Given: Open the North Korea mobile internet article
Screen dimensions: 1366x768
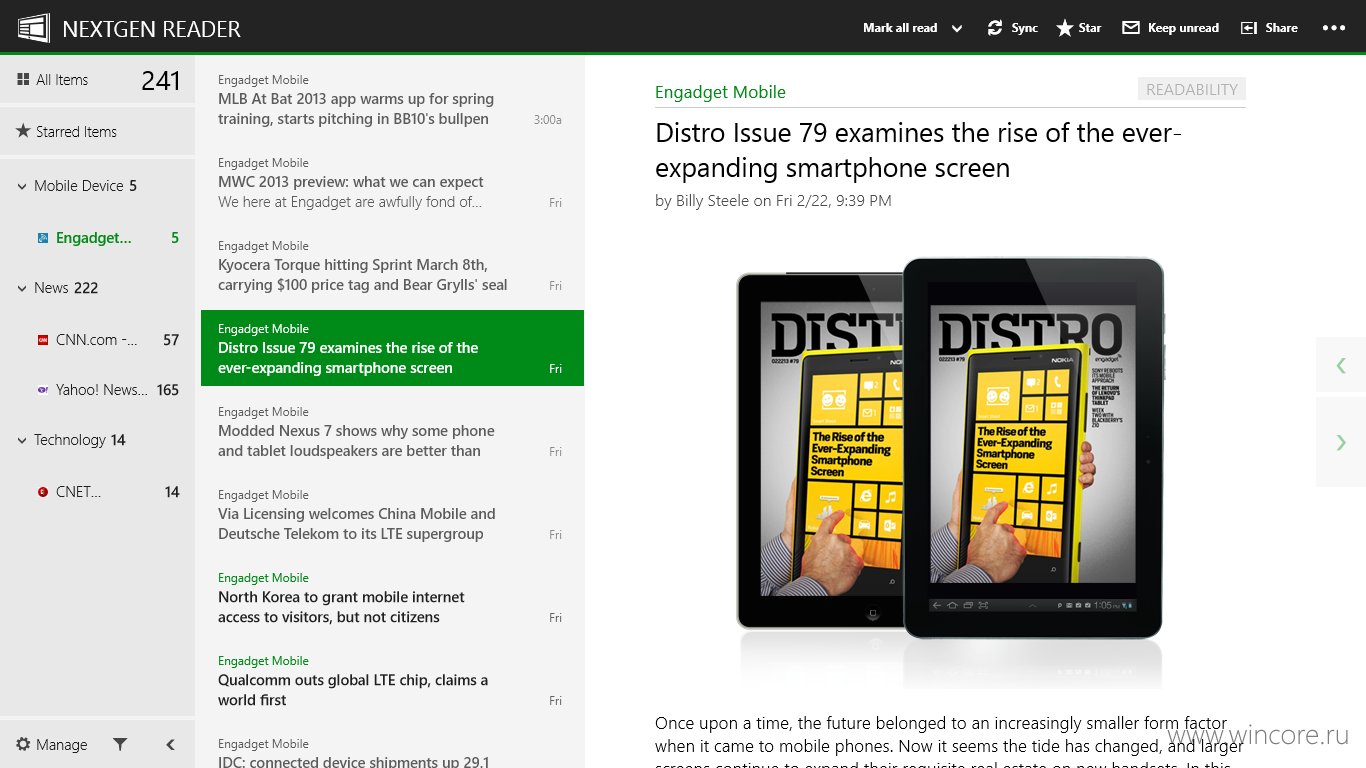Looking at the screenshot, I should click(390, 597).
